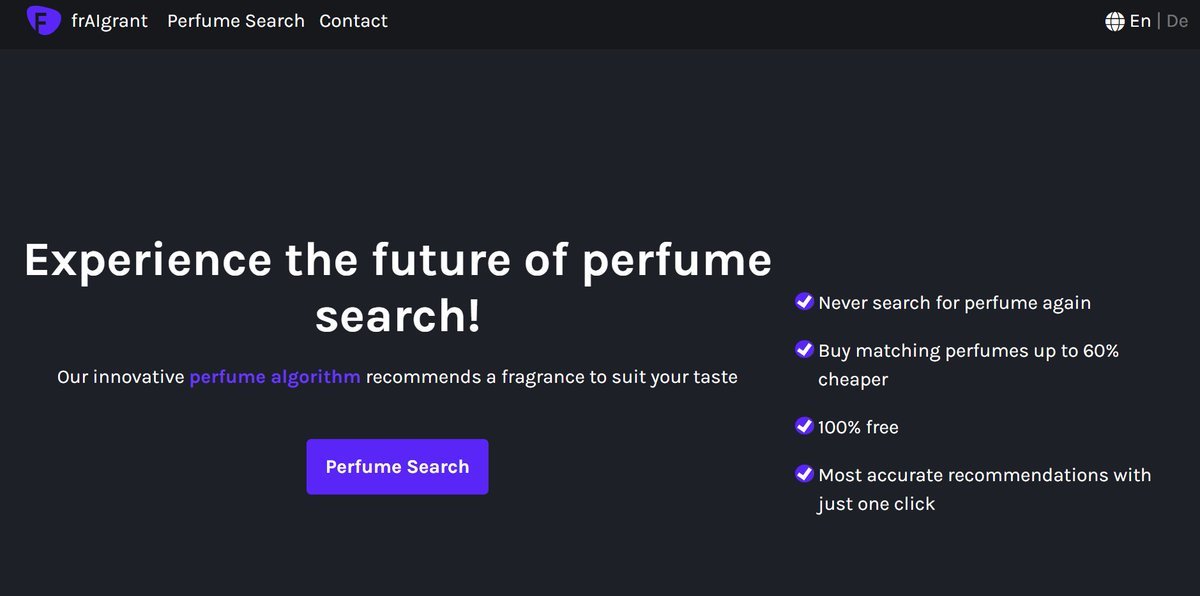Click checkmark beside Buy matching perfumes
1200x596 pixels.
[x=804, y=350]
